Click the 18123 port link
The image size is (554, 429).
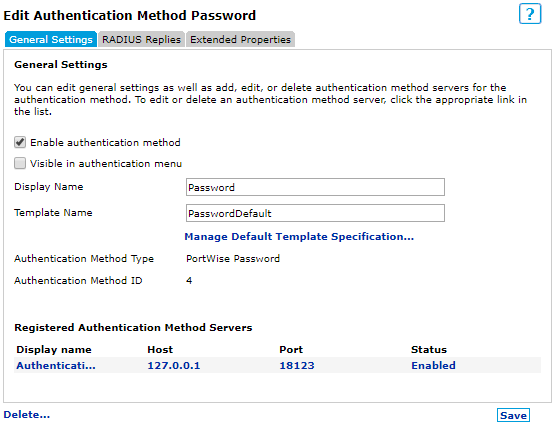point(297,365)
